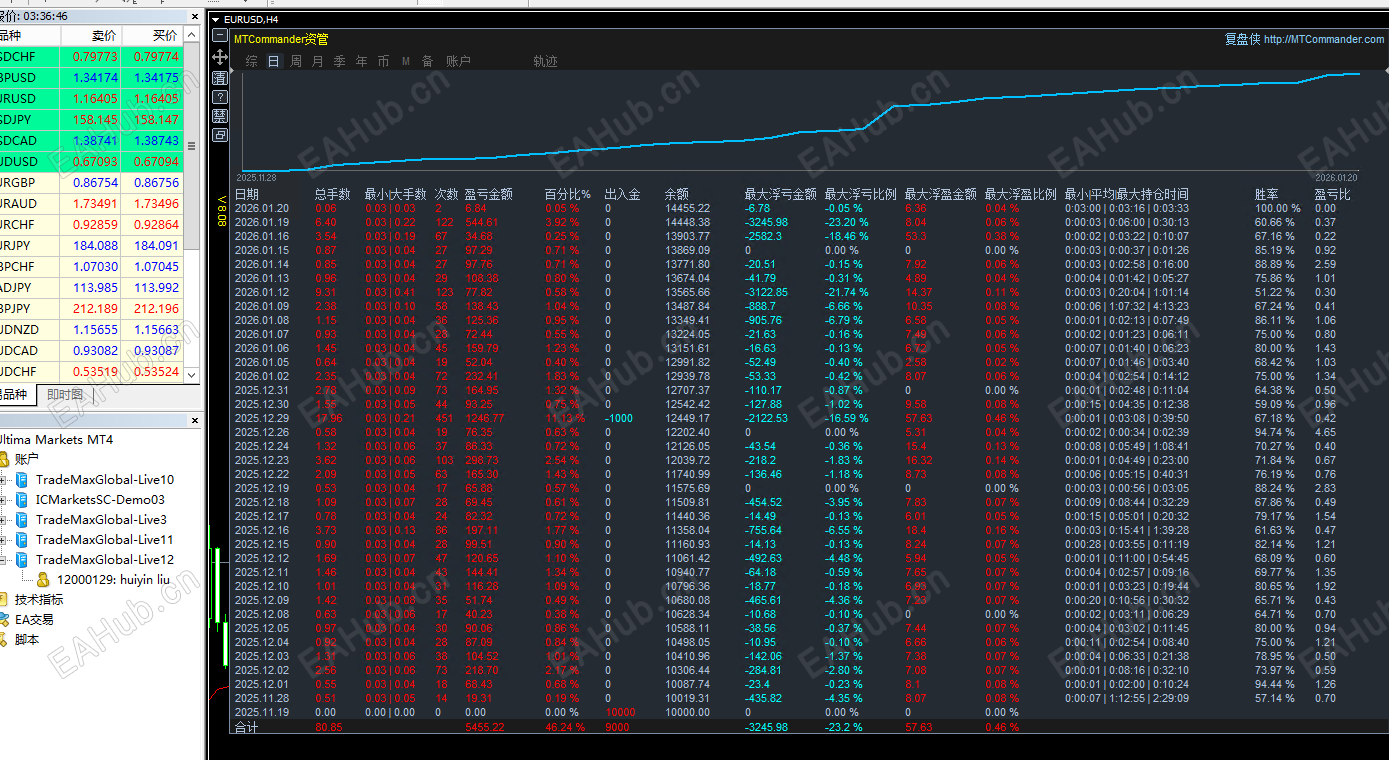Switch statistics to 周 weekly view
This screenshot has height=760, width=1389.
pos(296,61)
